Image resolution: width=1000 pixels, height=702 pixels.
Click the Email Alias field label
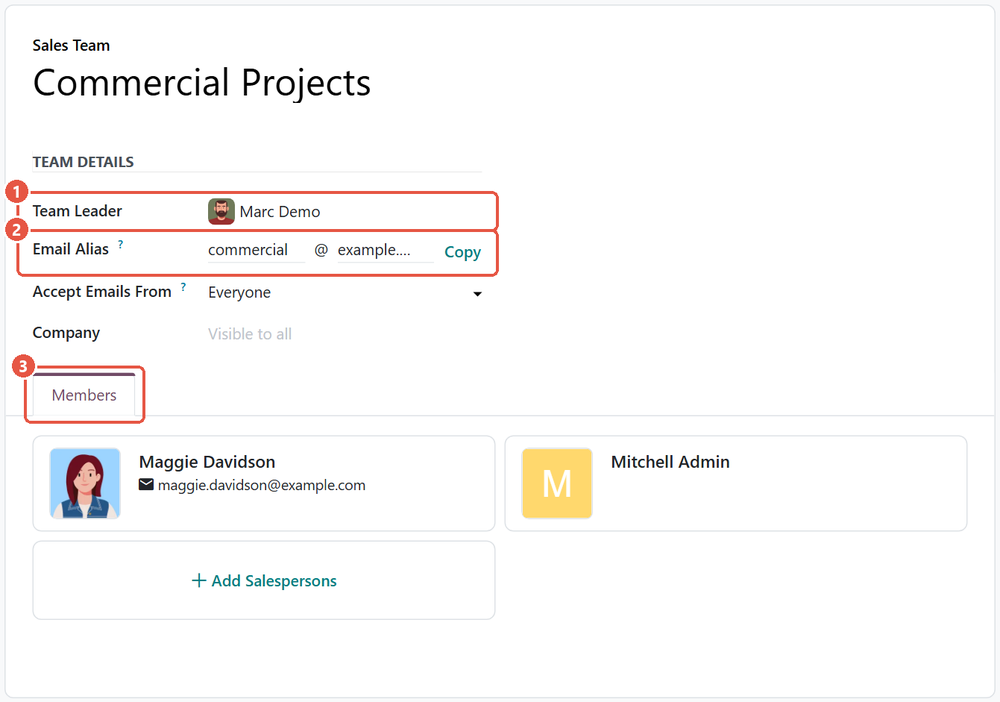coord(71,249)
